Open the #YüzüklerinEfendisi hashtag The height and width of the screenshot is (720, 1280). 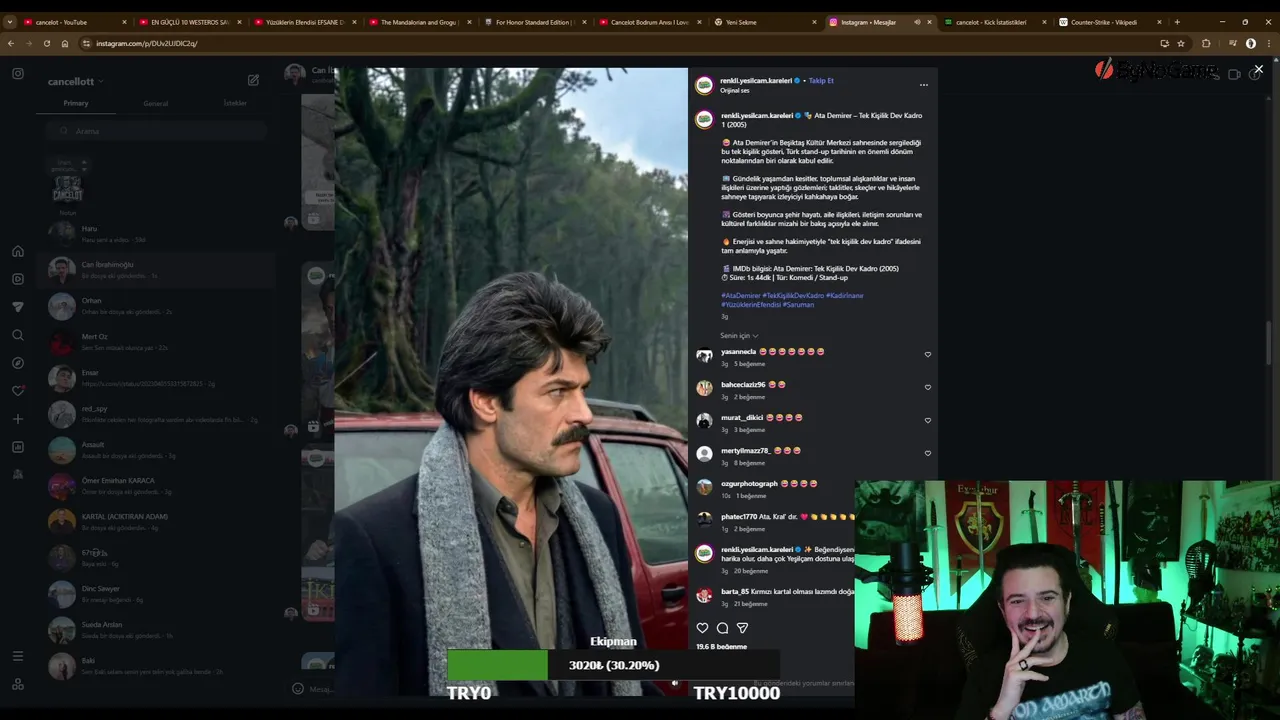751,304
